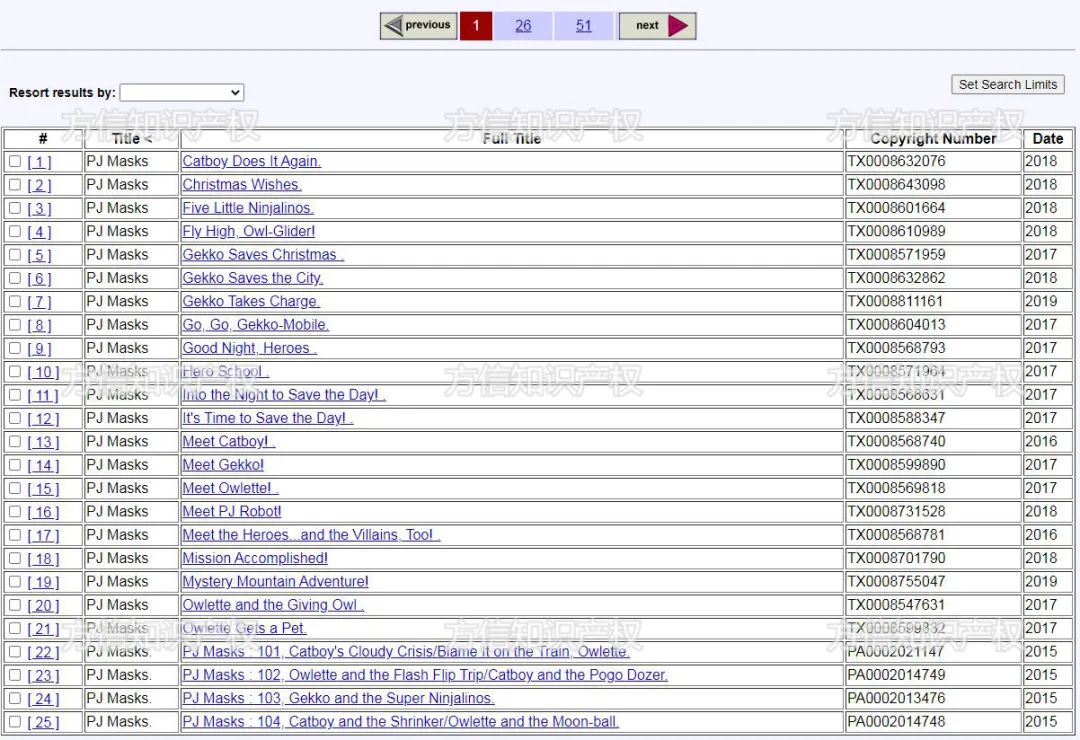This screenshot has height=740, width=1080.
Task: Select the 2019 date in the Gekko Takes Charge row
Action: pyautogui.click(x=1041, y=302)
